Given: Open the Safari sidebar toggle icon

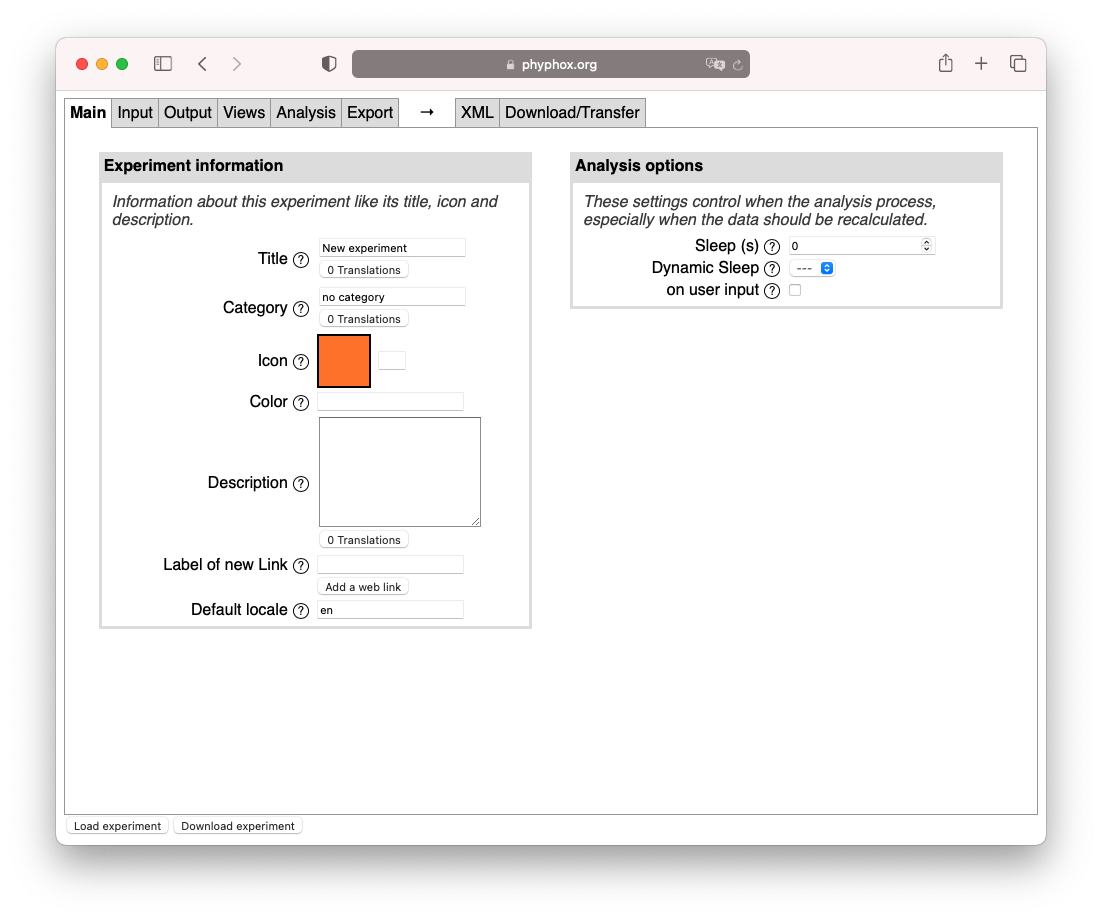Looking at the screenshot, I should click(163, 64).
